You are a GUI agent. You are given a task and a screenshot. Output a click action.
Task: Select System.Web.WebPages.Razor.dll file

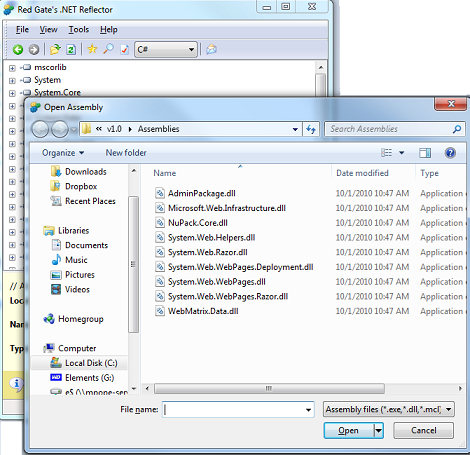[x=222, y=296]
